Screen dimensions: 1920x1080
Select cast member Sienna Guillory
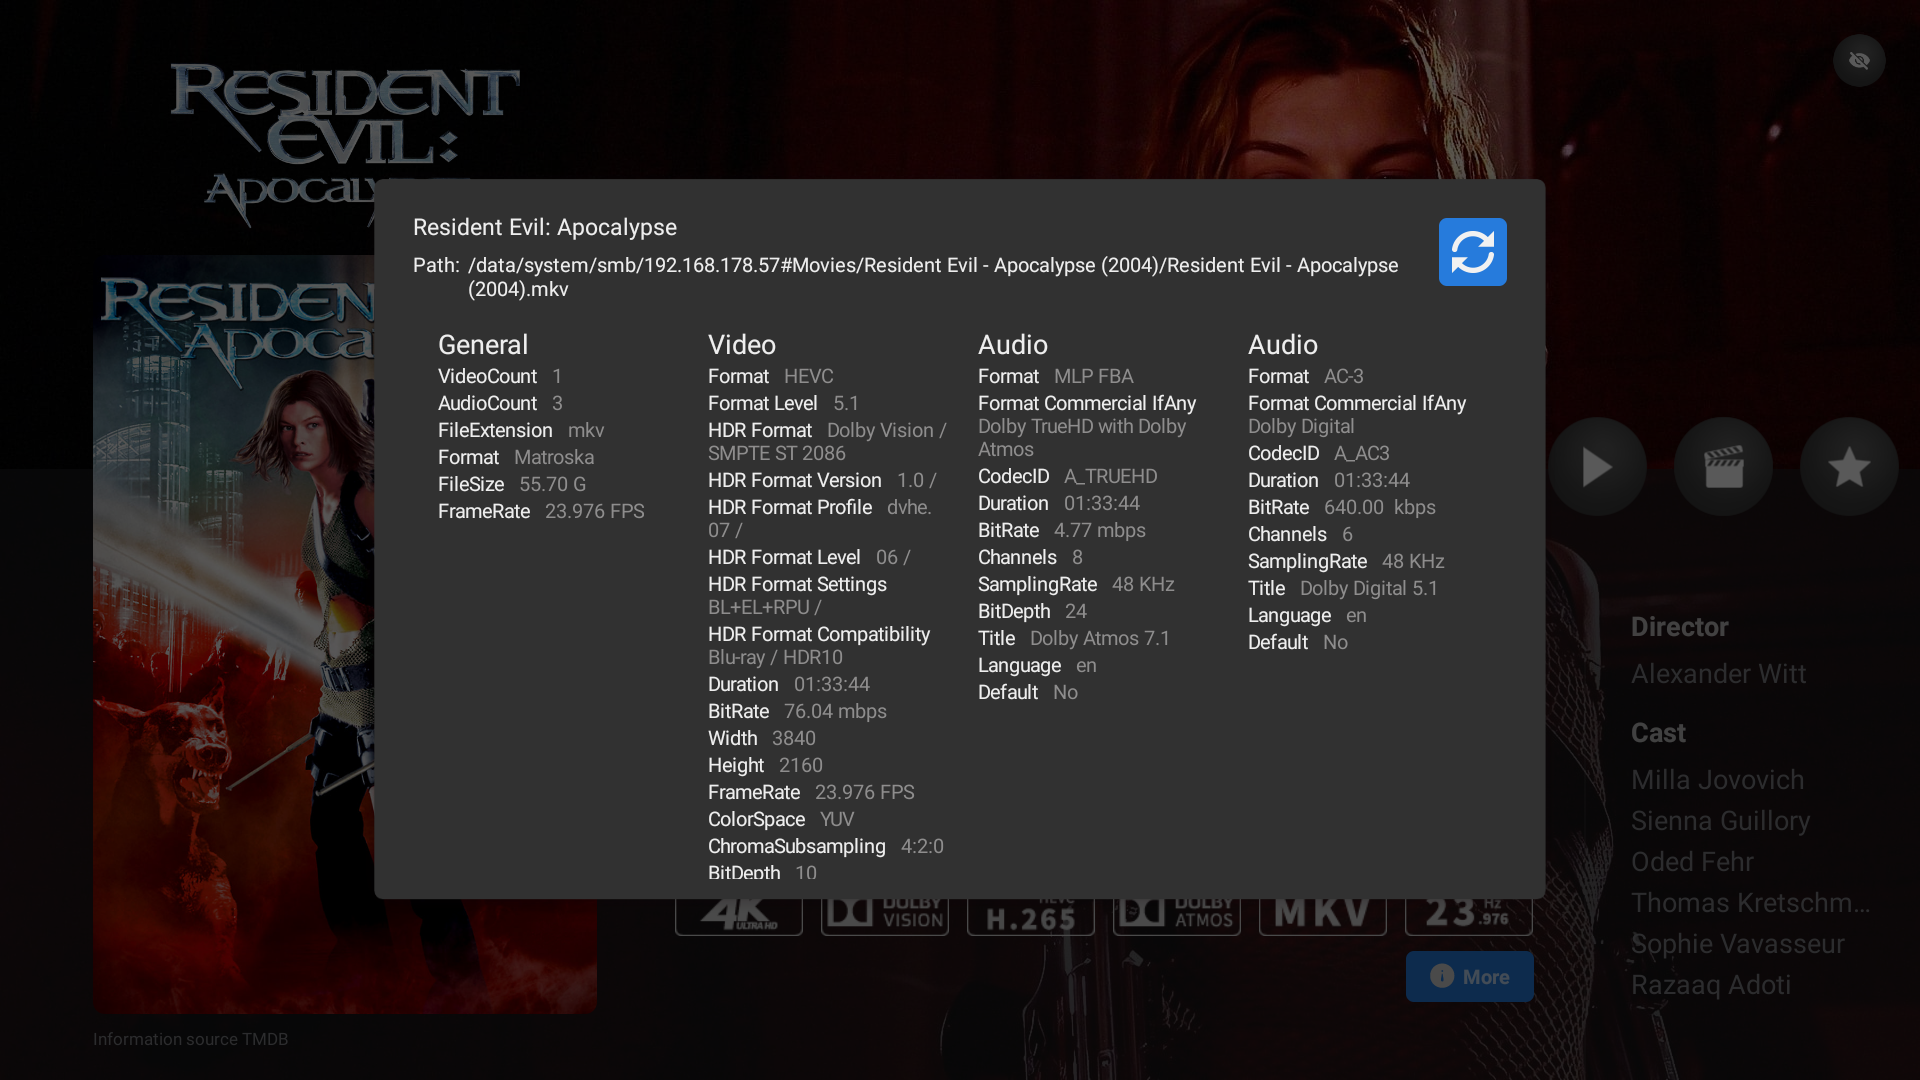point(1720,821)
